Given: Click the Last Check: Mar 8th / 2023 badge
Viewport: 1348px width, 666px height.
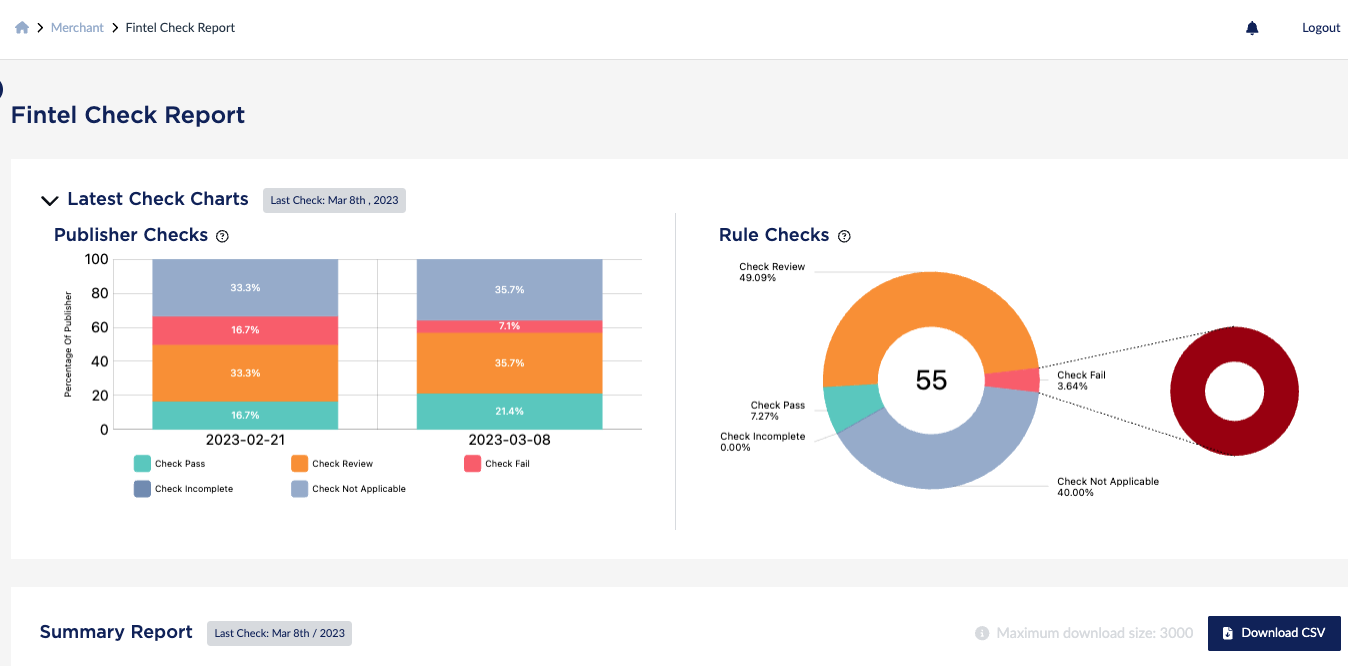Looking at the screenshot, I should (x=279, y=633).
